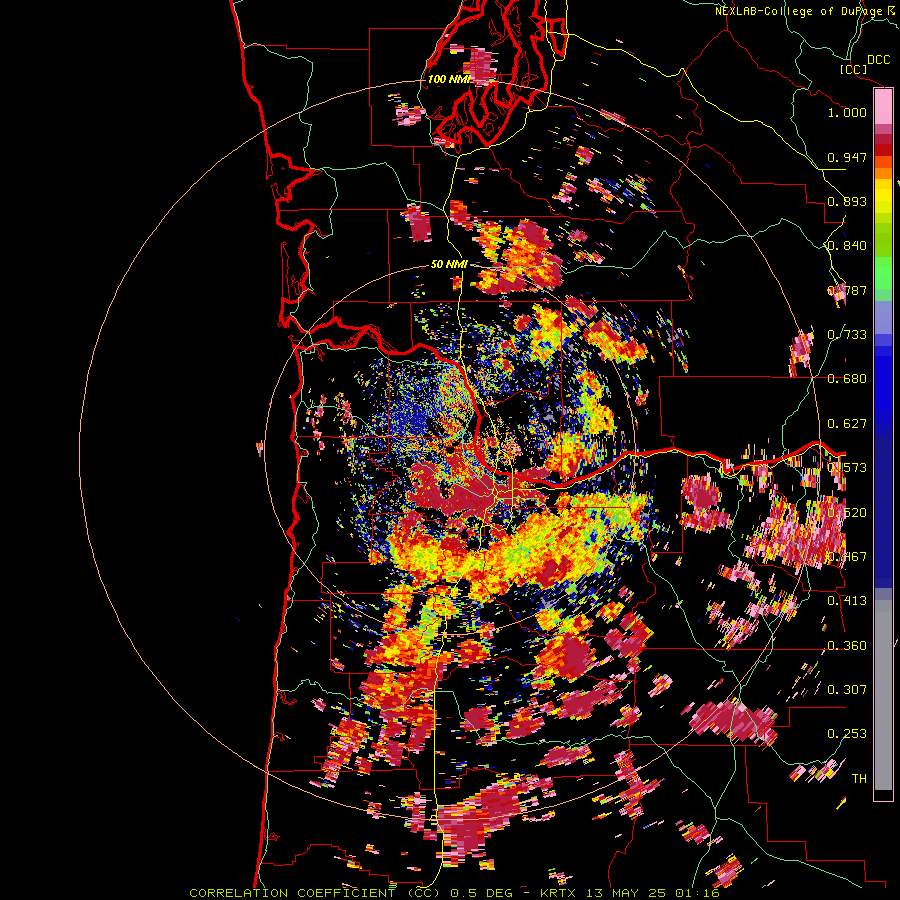Screen dimensions: 900x900
Task: Click the 0.413 color scale value
Action: tap(847, 601)
